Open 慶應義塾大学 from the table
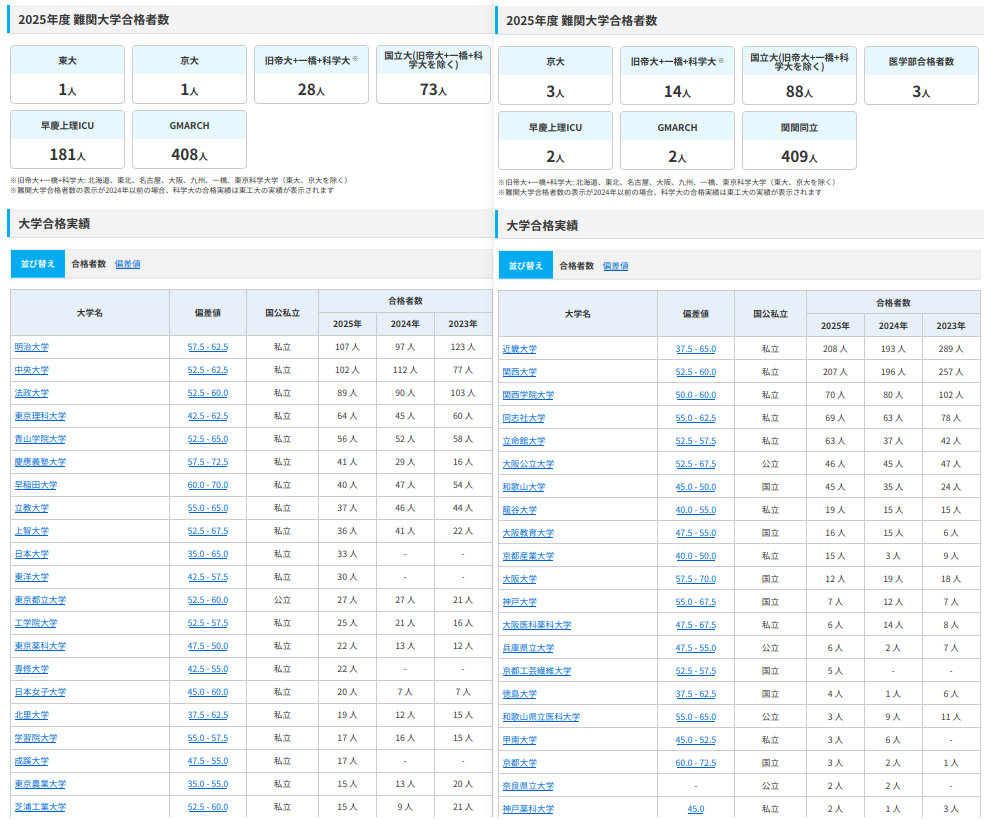Screen dimensions: 985x820 point(40,462)
